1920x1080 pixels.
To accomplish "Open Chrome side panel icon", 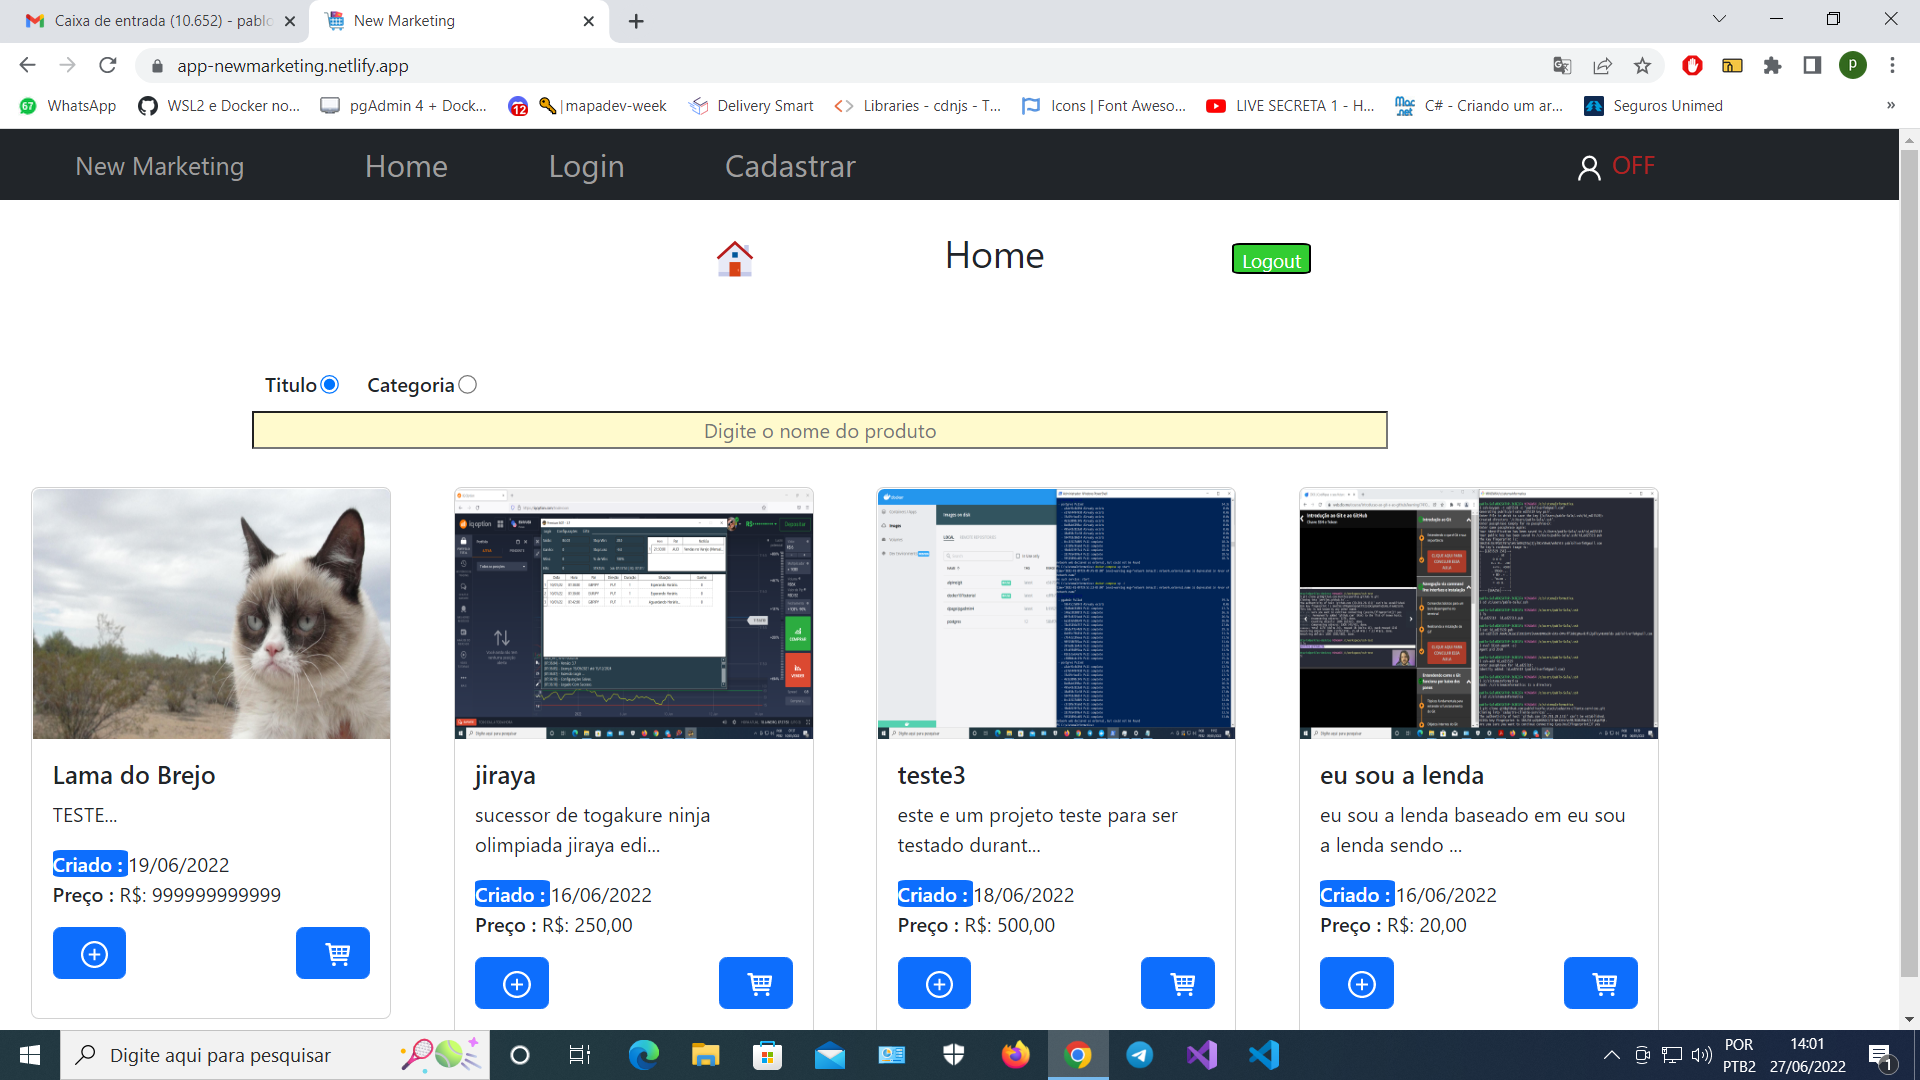I will (x=1812, y=66).
